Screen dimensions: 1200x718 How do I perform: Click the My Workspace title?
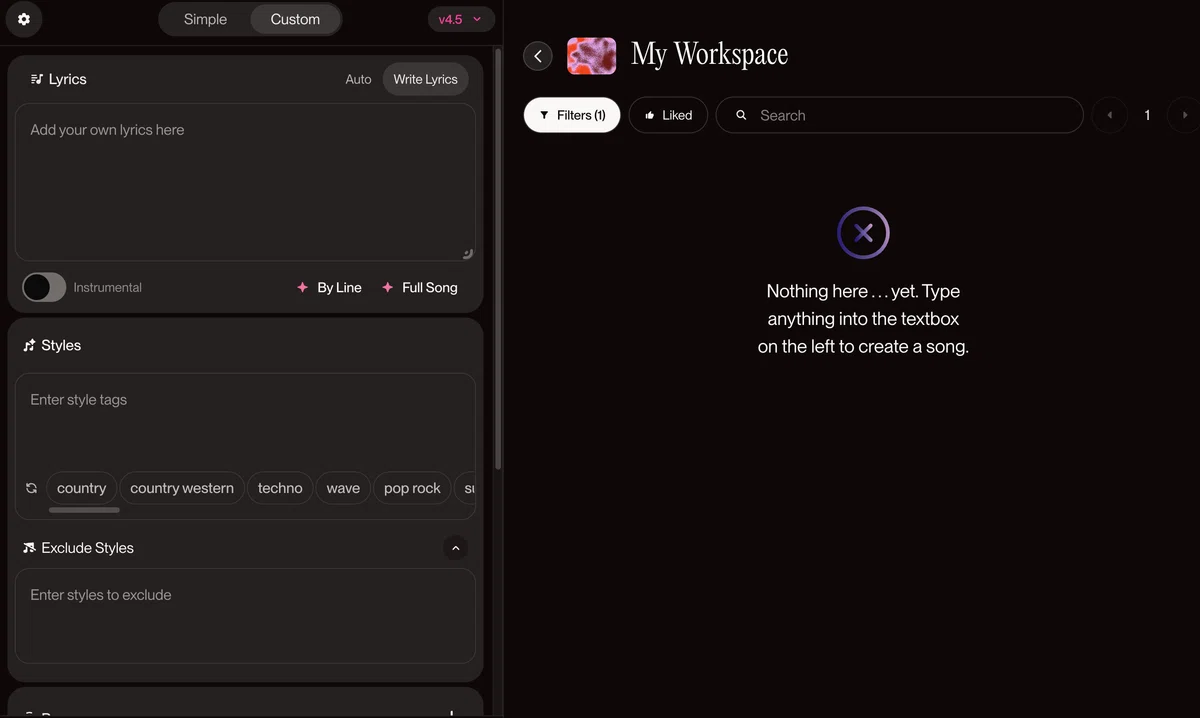tap(709, 55)
